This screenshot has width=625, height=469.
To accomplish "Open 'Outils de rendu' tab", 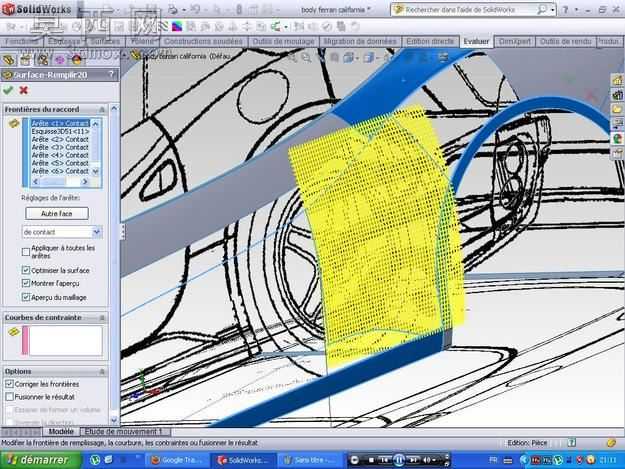I will [565, 41].
